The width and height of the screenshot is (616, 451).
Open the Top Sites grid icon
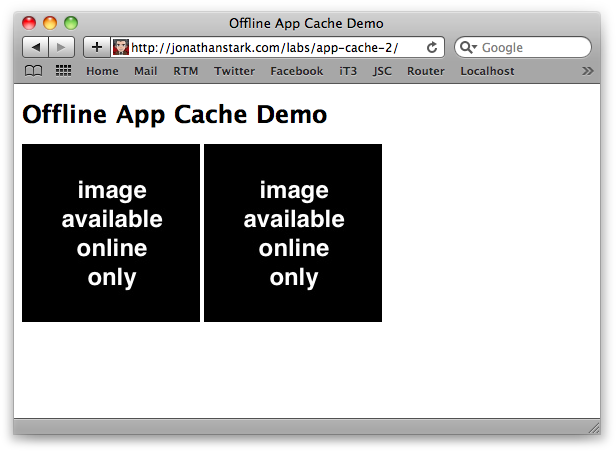pos(63,71)
